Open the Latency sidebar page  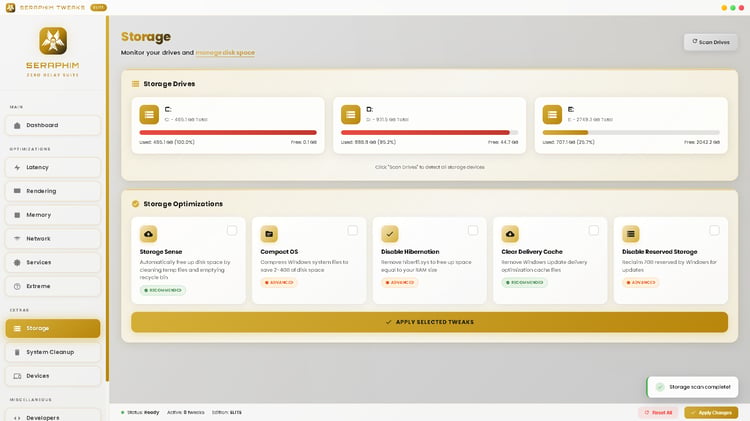click(53, 167)
